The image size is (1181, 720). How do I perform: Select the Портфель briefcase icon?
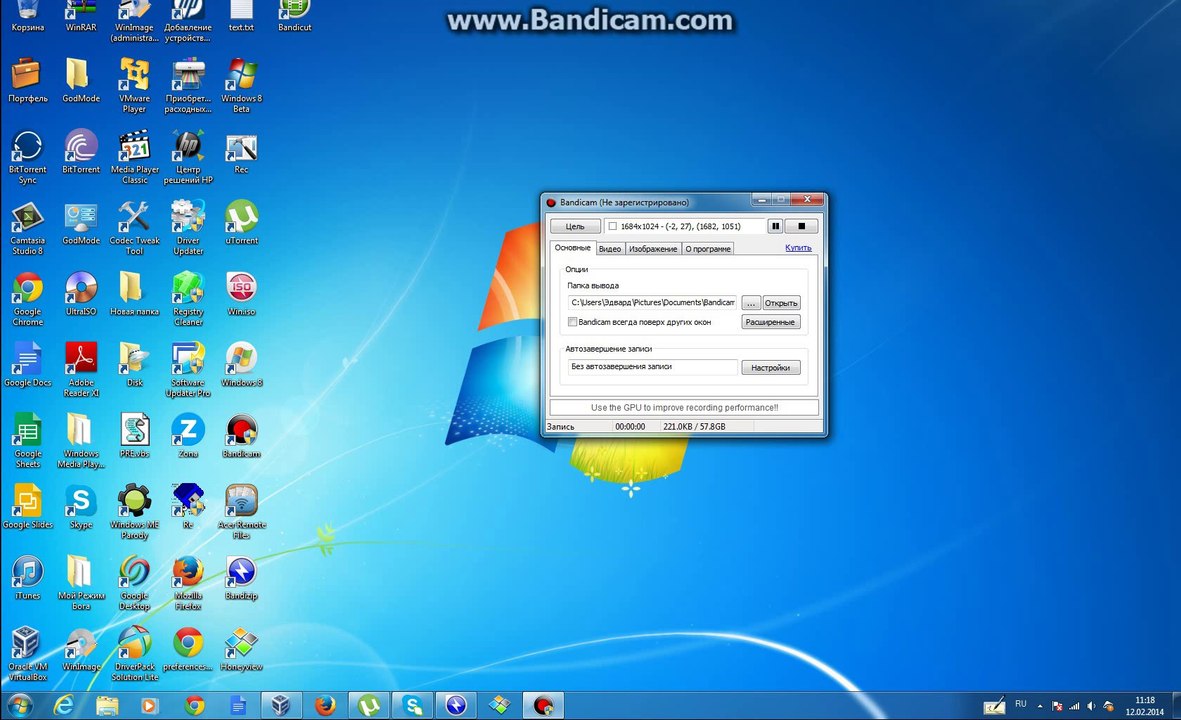[x=27, y=80]
